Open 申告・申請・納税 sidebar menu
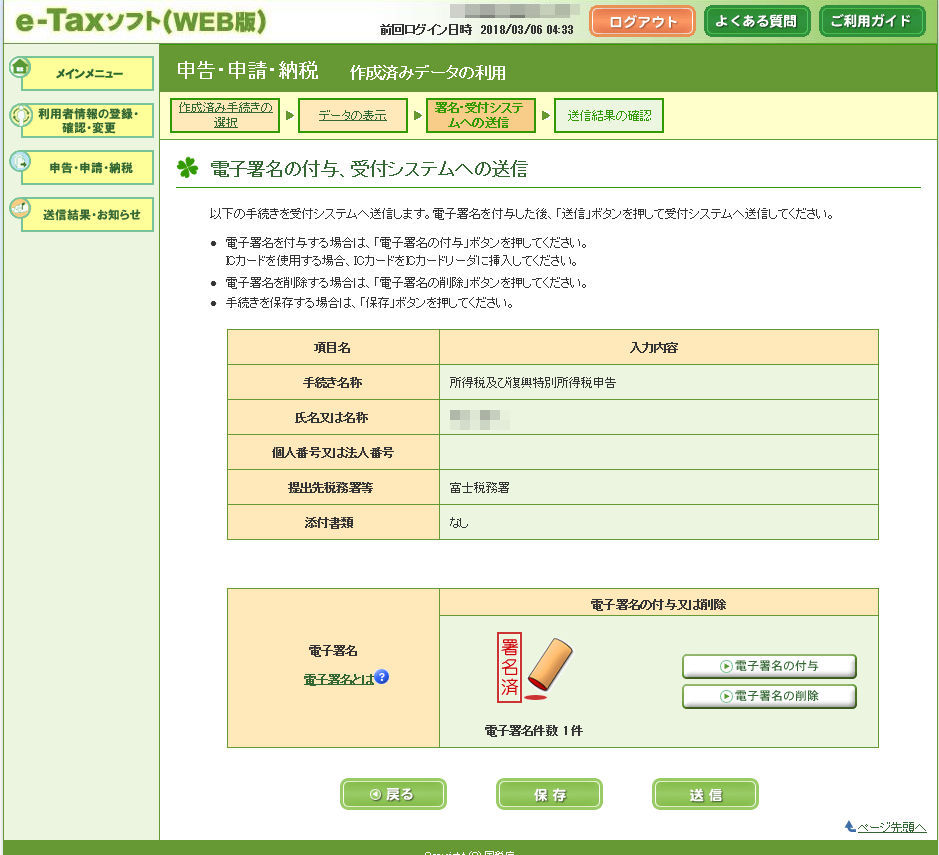Screen dimensions: 939x855 87,168
